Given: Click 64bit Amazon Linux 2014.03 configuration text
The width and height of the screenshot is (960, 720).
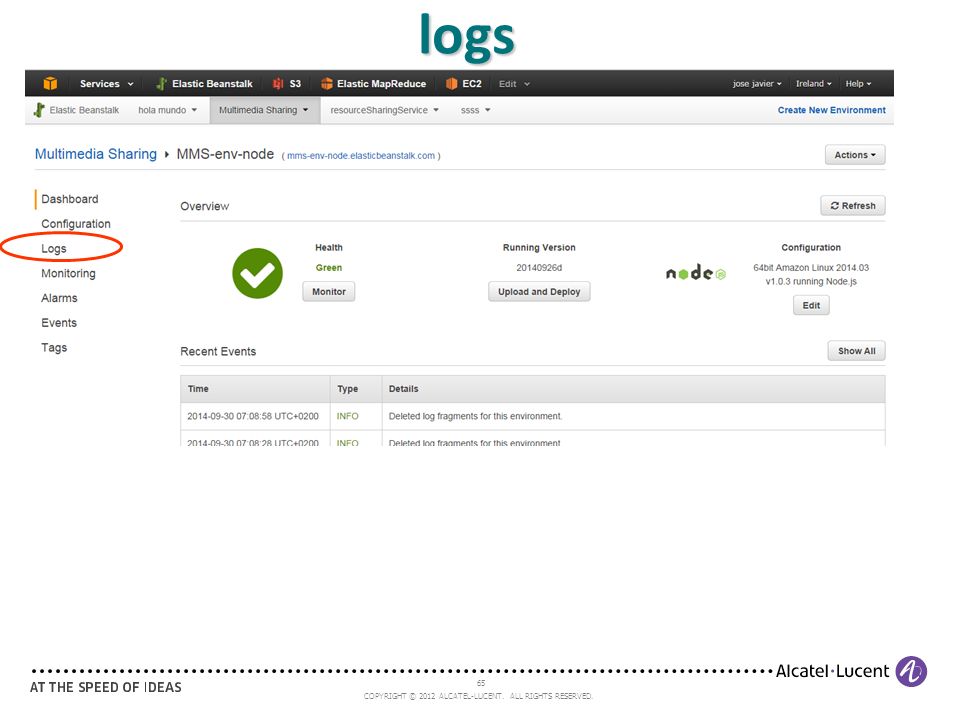Looking at the screenshot, I should point(811,268).
